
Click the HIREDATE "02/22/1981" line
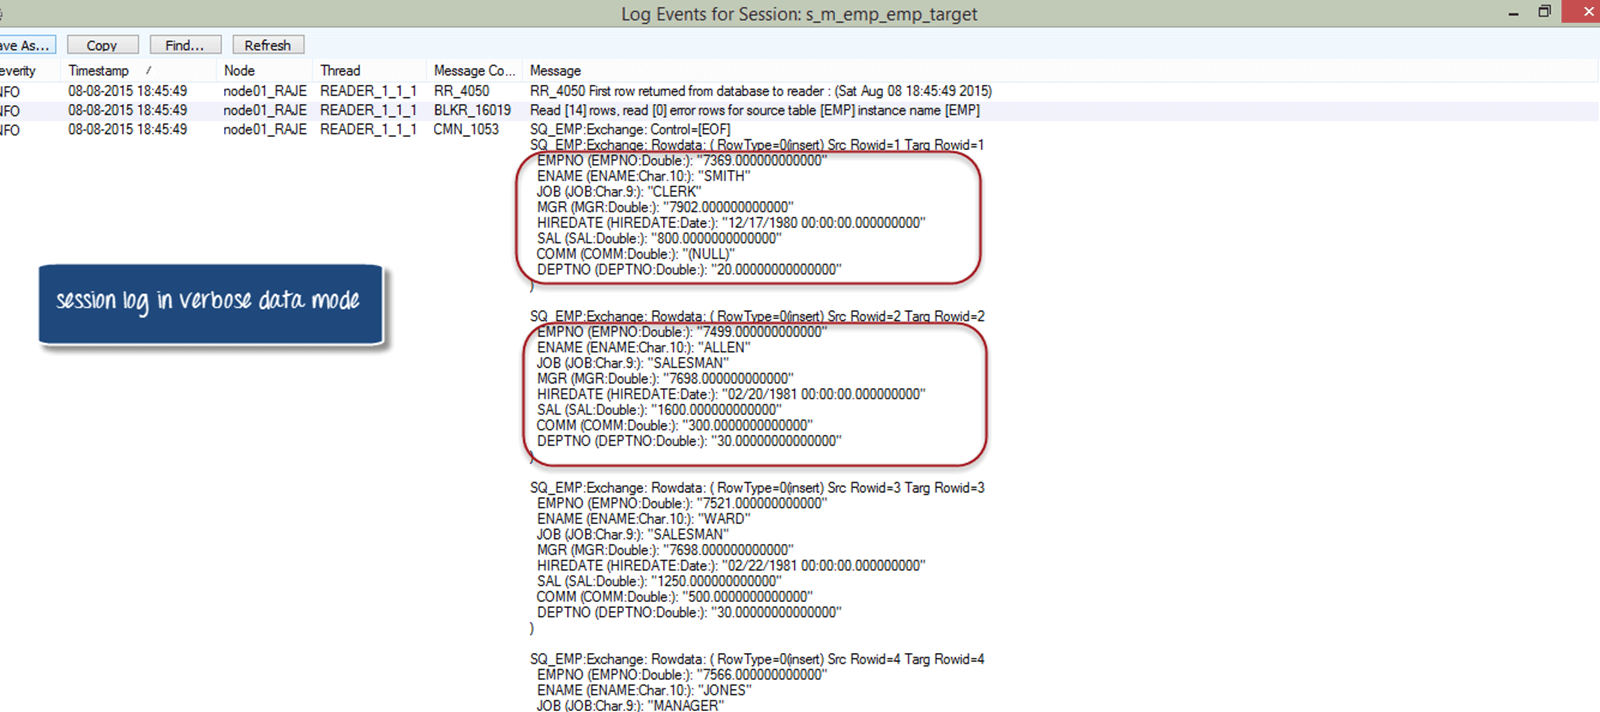coord(731,566)
